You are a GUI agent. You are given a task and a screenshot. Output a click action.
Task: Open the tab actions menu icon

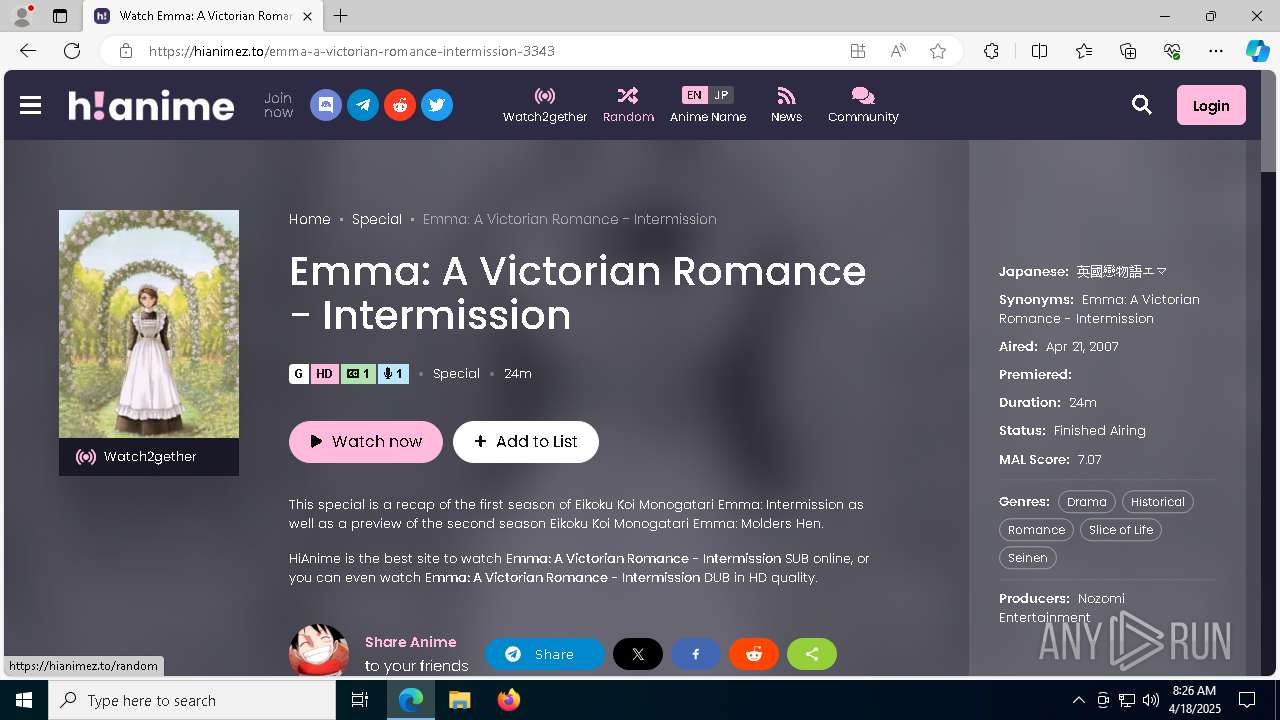point(60,16)
